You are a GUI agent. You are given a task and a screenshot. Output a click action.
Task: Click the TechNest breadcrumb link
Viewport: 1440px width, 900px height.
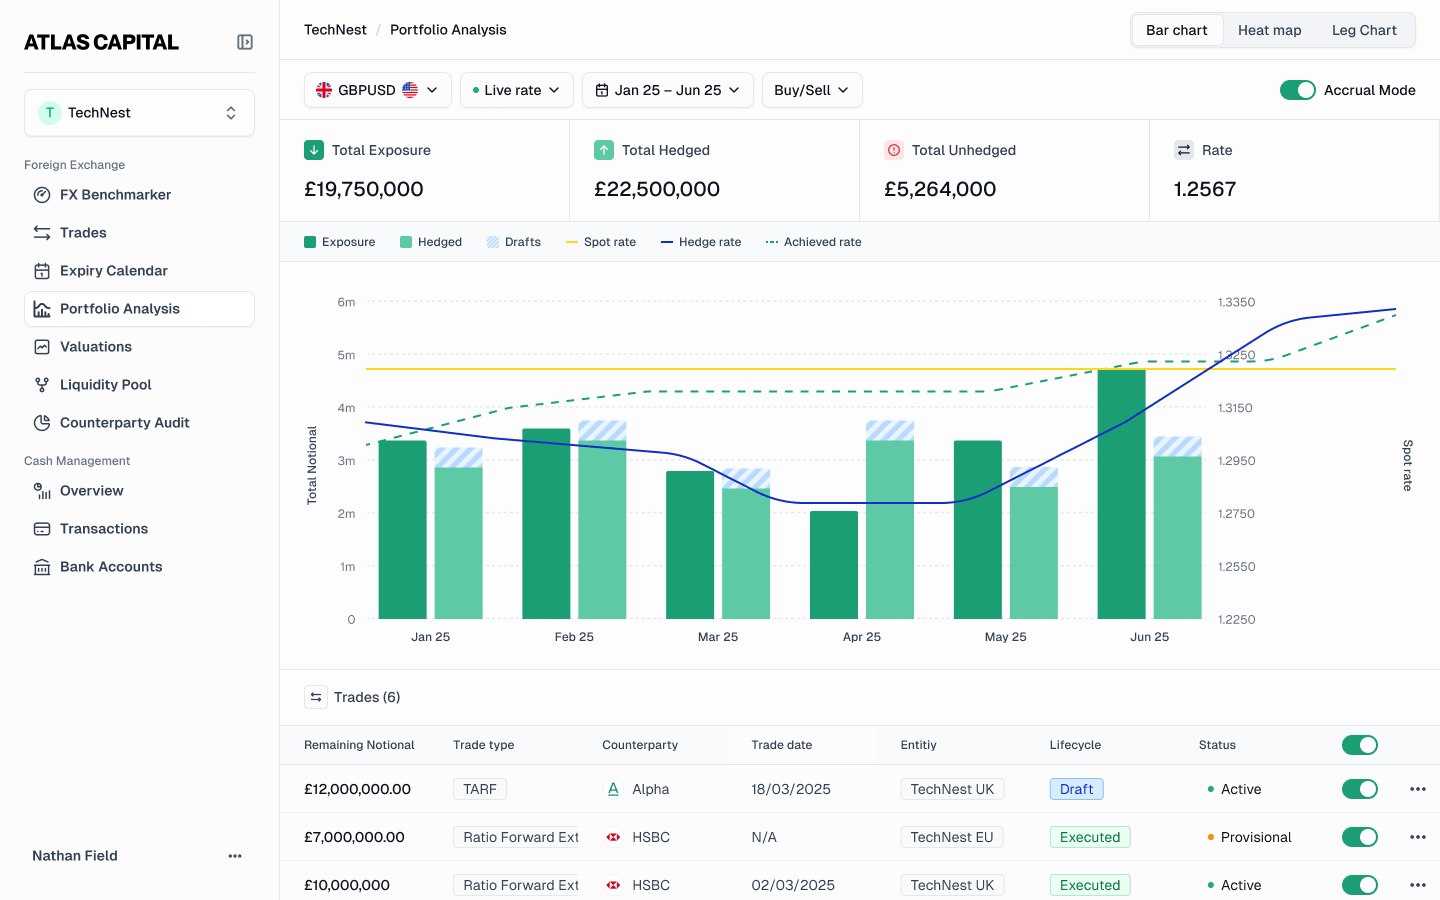point(335,30)
